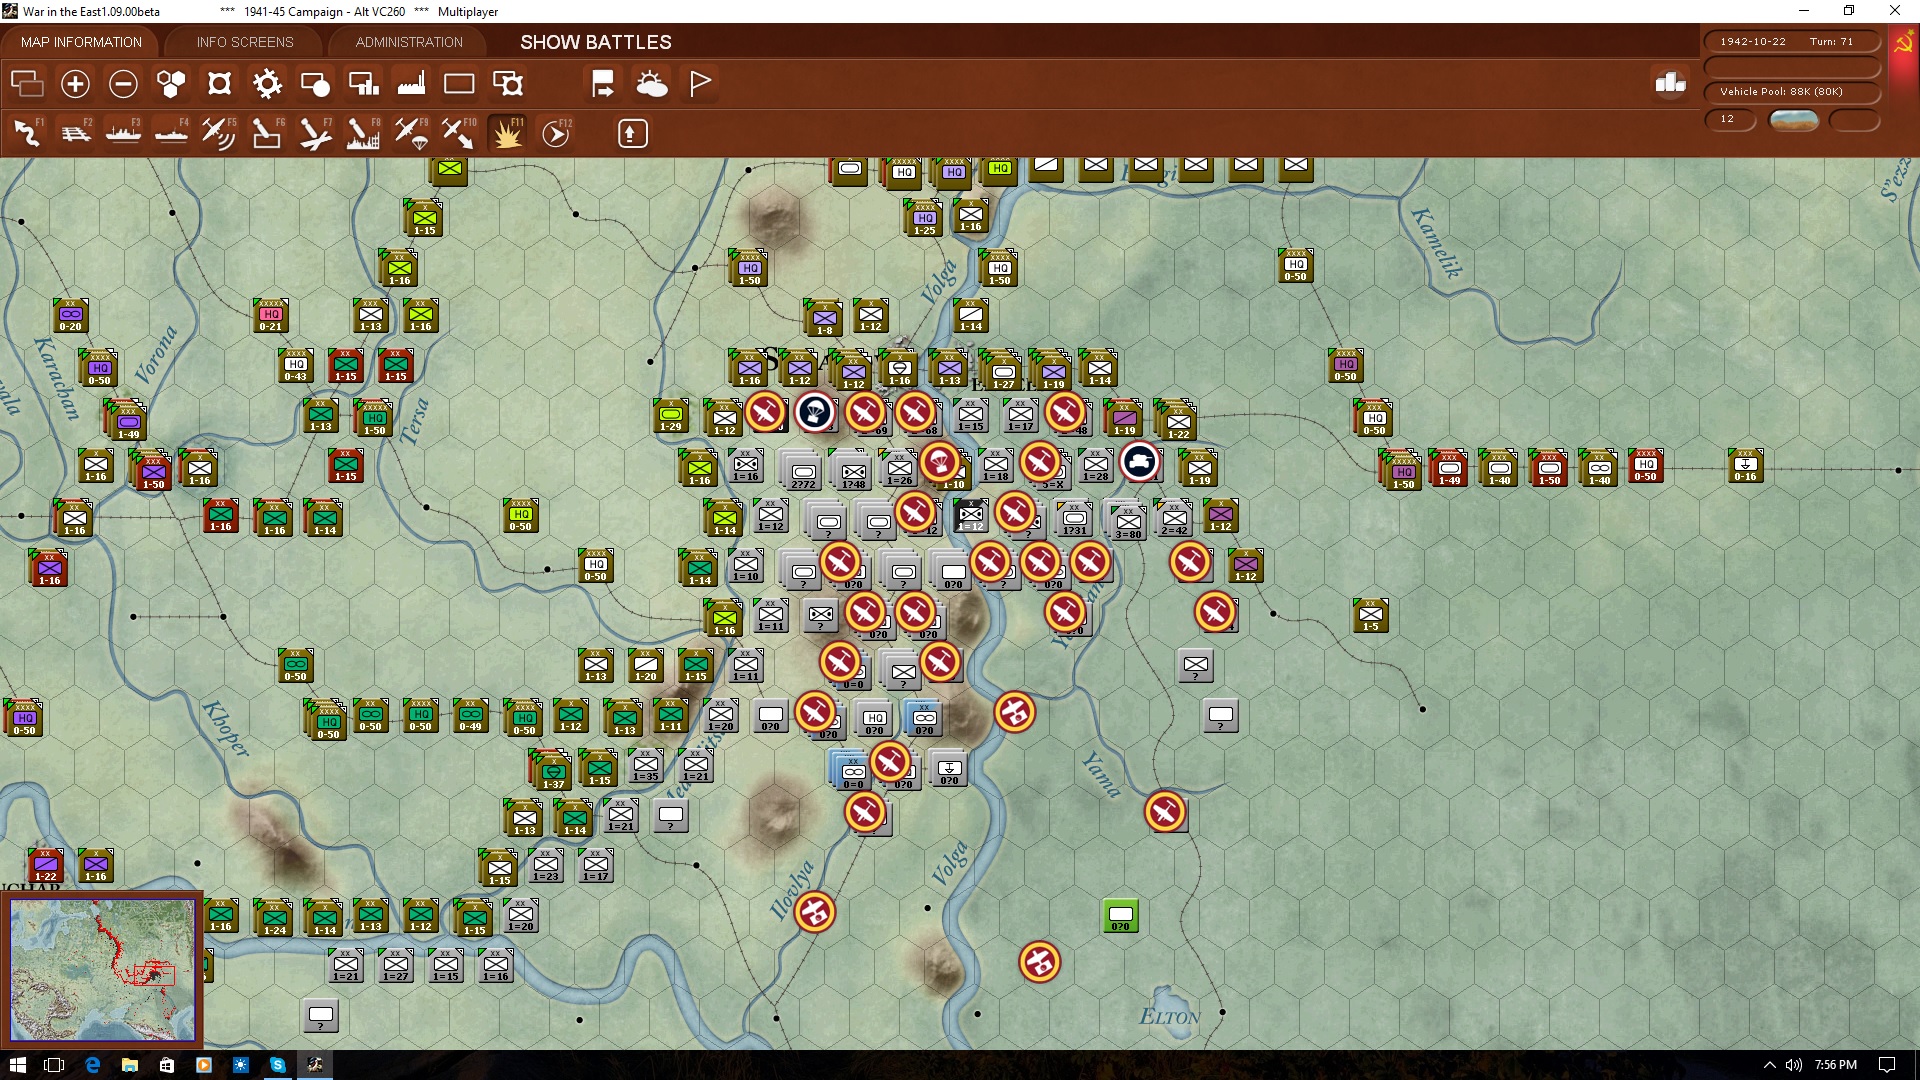Image resolution: width=1920 pixels, height=1080 pixels.
Task: Click the terrain picture indicator
Action: 1793,120
